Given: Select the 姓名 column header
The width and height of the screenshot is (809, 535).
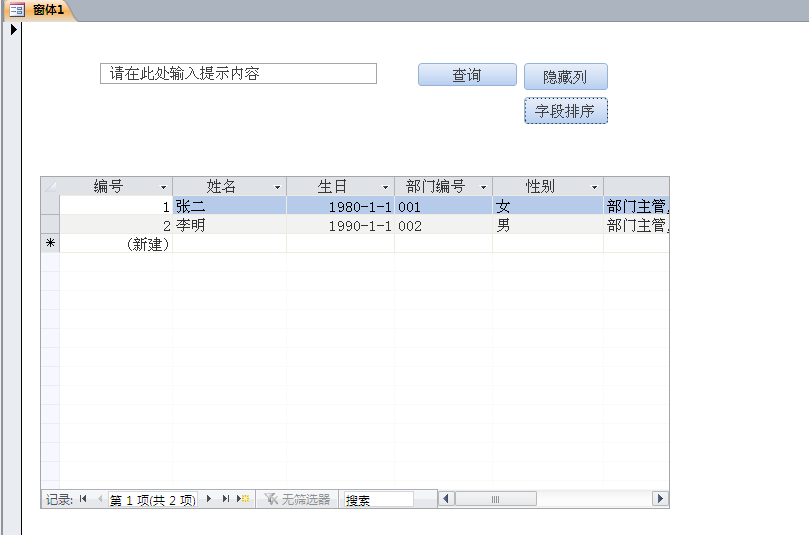Looking at the screenshot, I should 230,186.
